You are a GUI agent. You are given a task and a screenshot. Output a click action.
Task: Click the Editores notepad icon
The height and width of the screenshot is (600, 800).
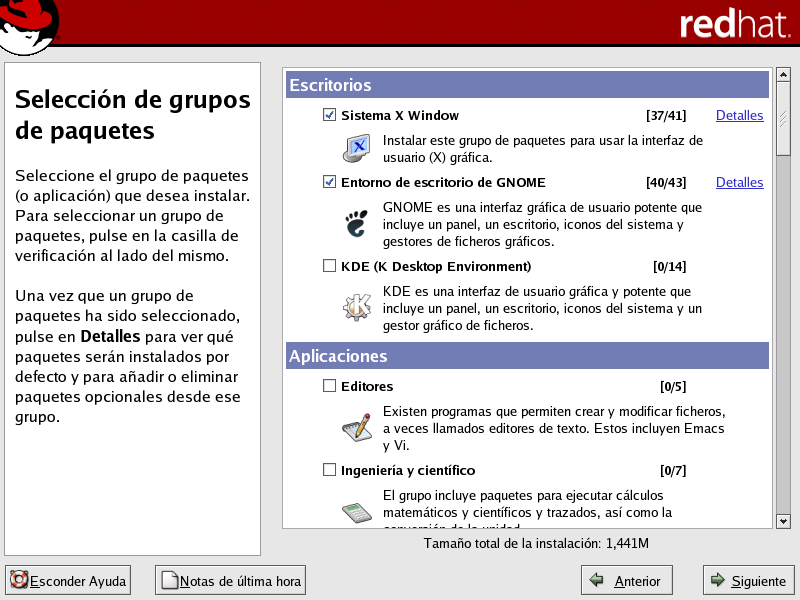click(357, 428)
